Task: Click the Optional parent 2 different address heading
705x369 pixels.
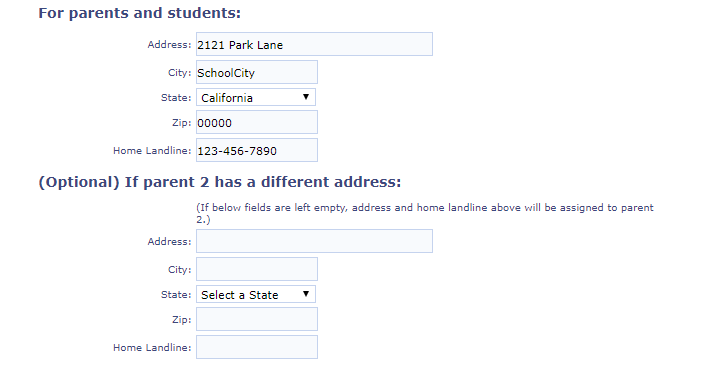Action: (x=219, y=182)
